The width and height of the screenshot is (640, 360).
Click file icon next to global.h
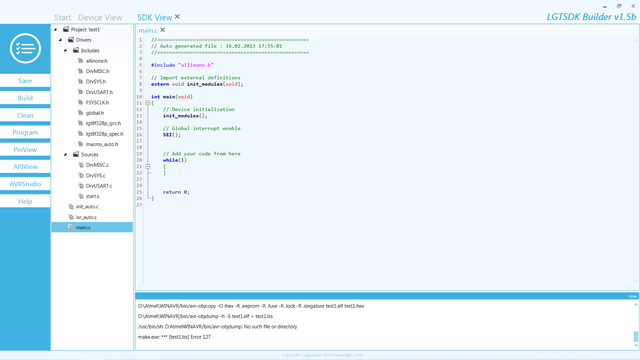(x=80, y=113)
